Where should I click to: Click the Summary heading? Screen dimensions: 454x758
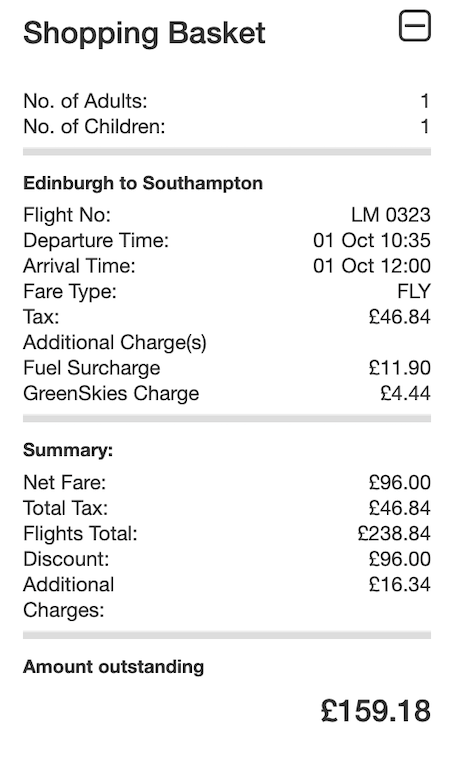coord(68,450)
